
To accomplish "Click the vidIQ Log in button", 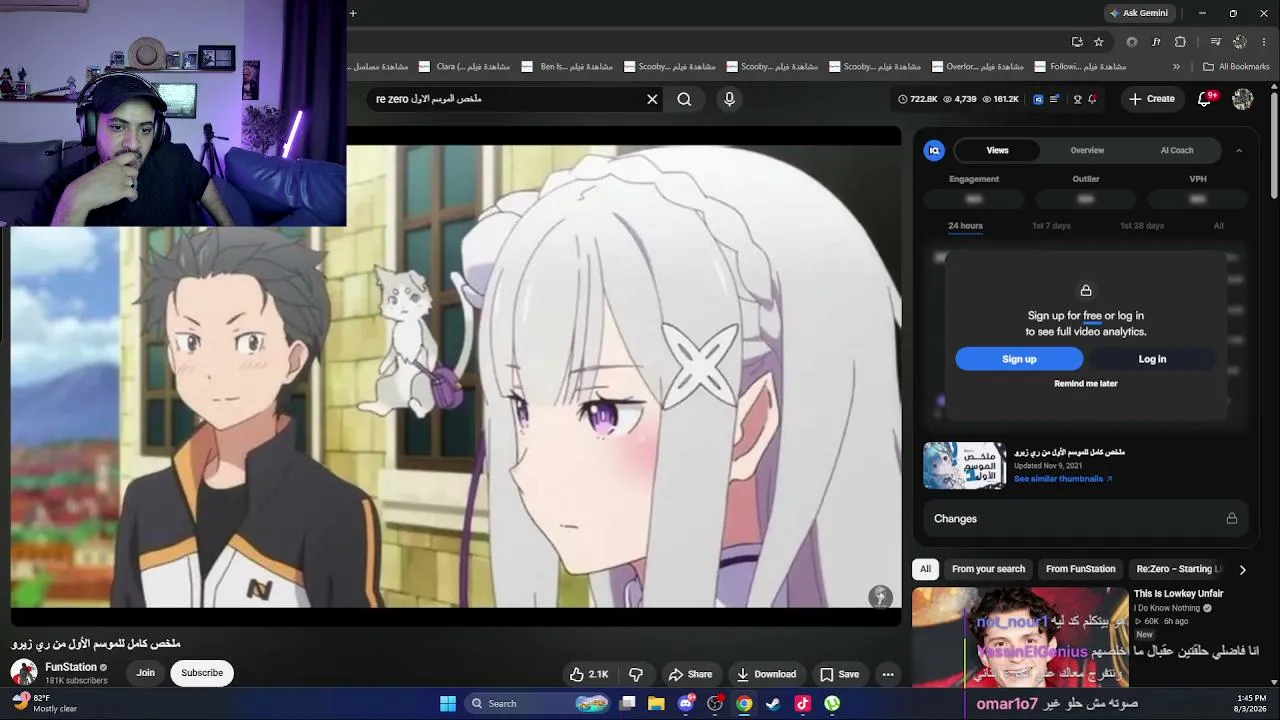I will point(1152,359).
